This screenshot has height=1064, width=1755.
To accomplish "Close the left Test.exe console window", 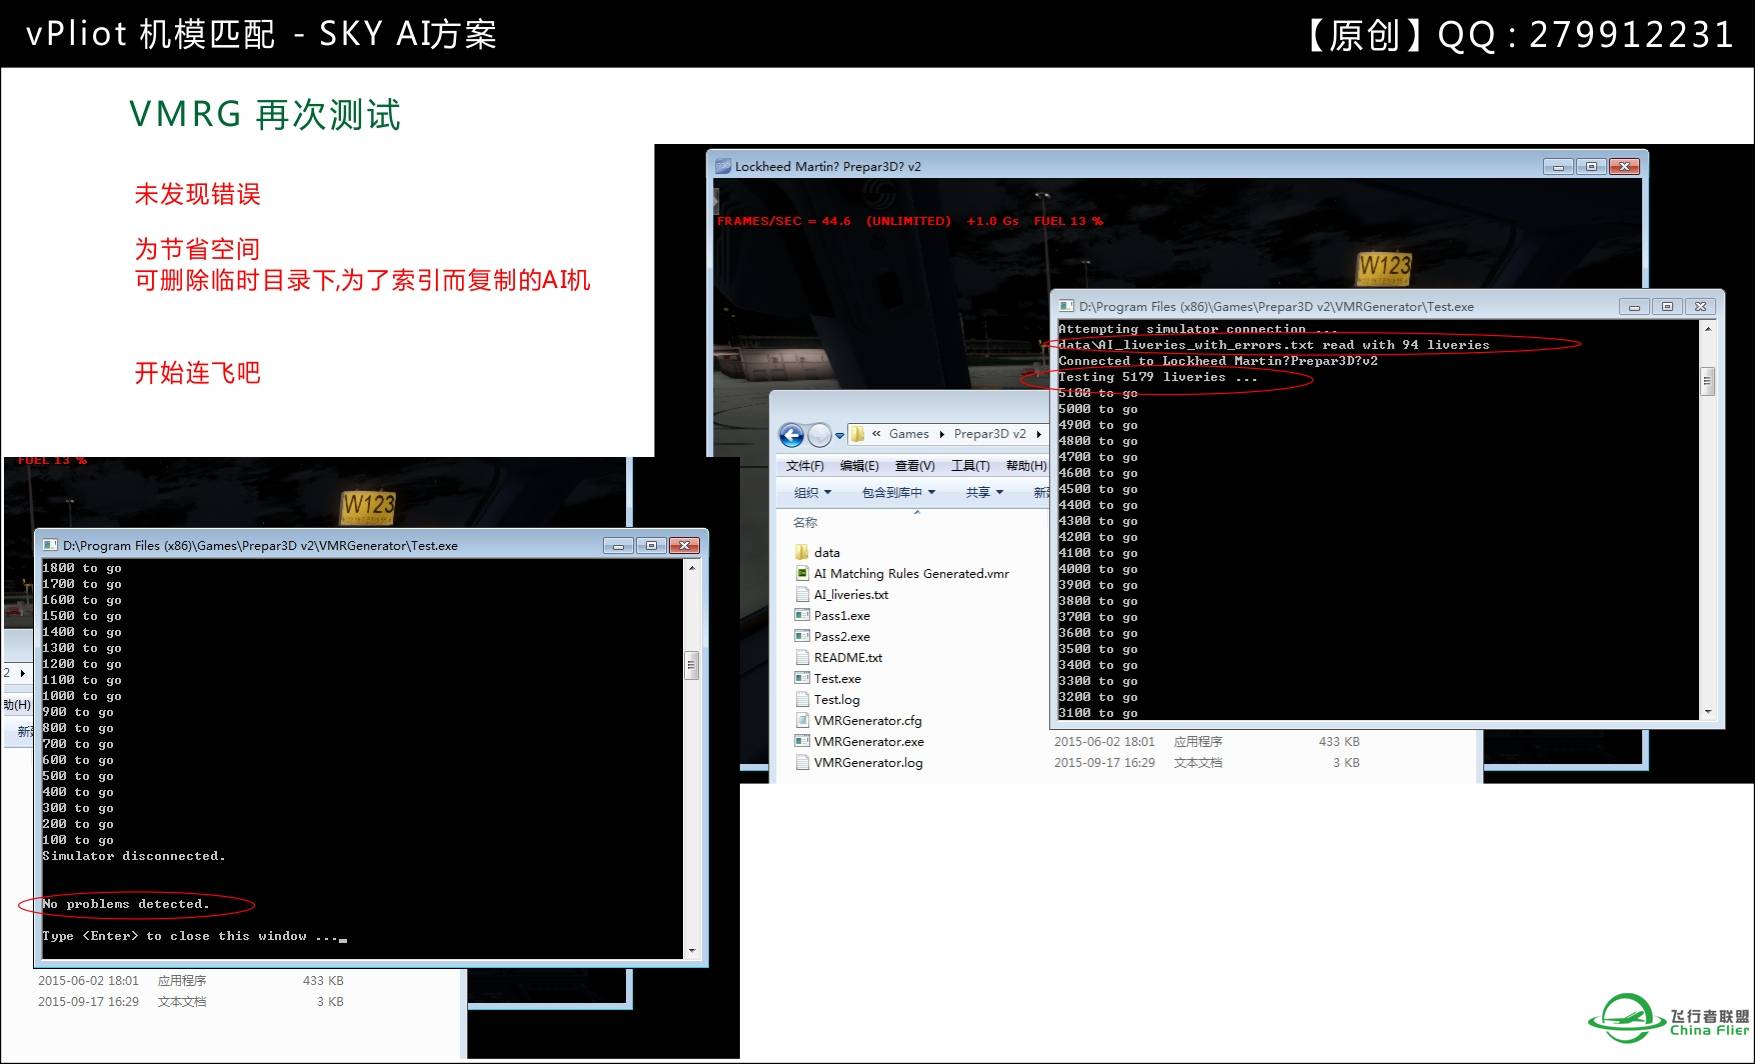I will point(684,546).
